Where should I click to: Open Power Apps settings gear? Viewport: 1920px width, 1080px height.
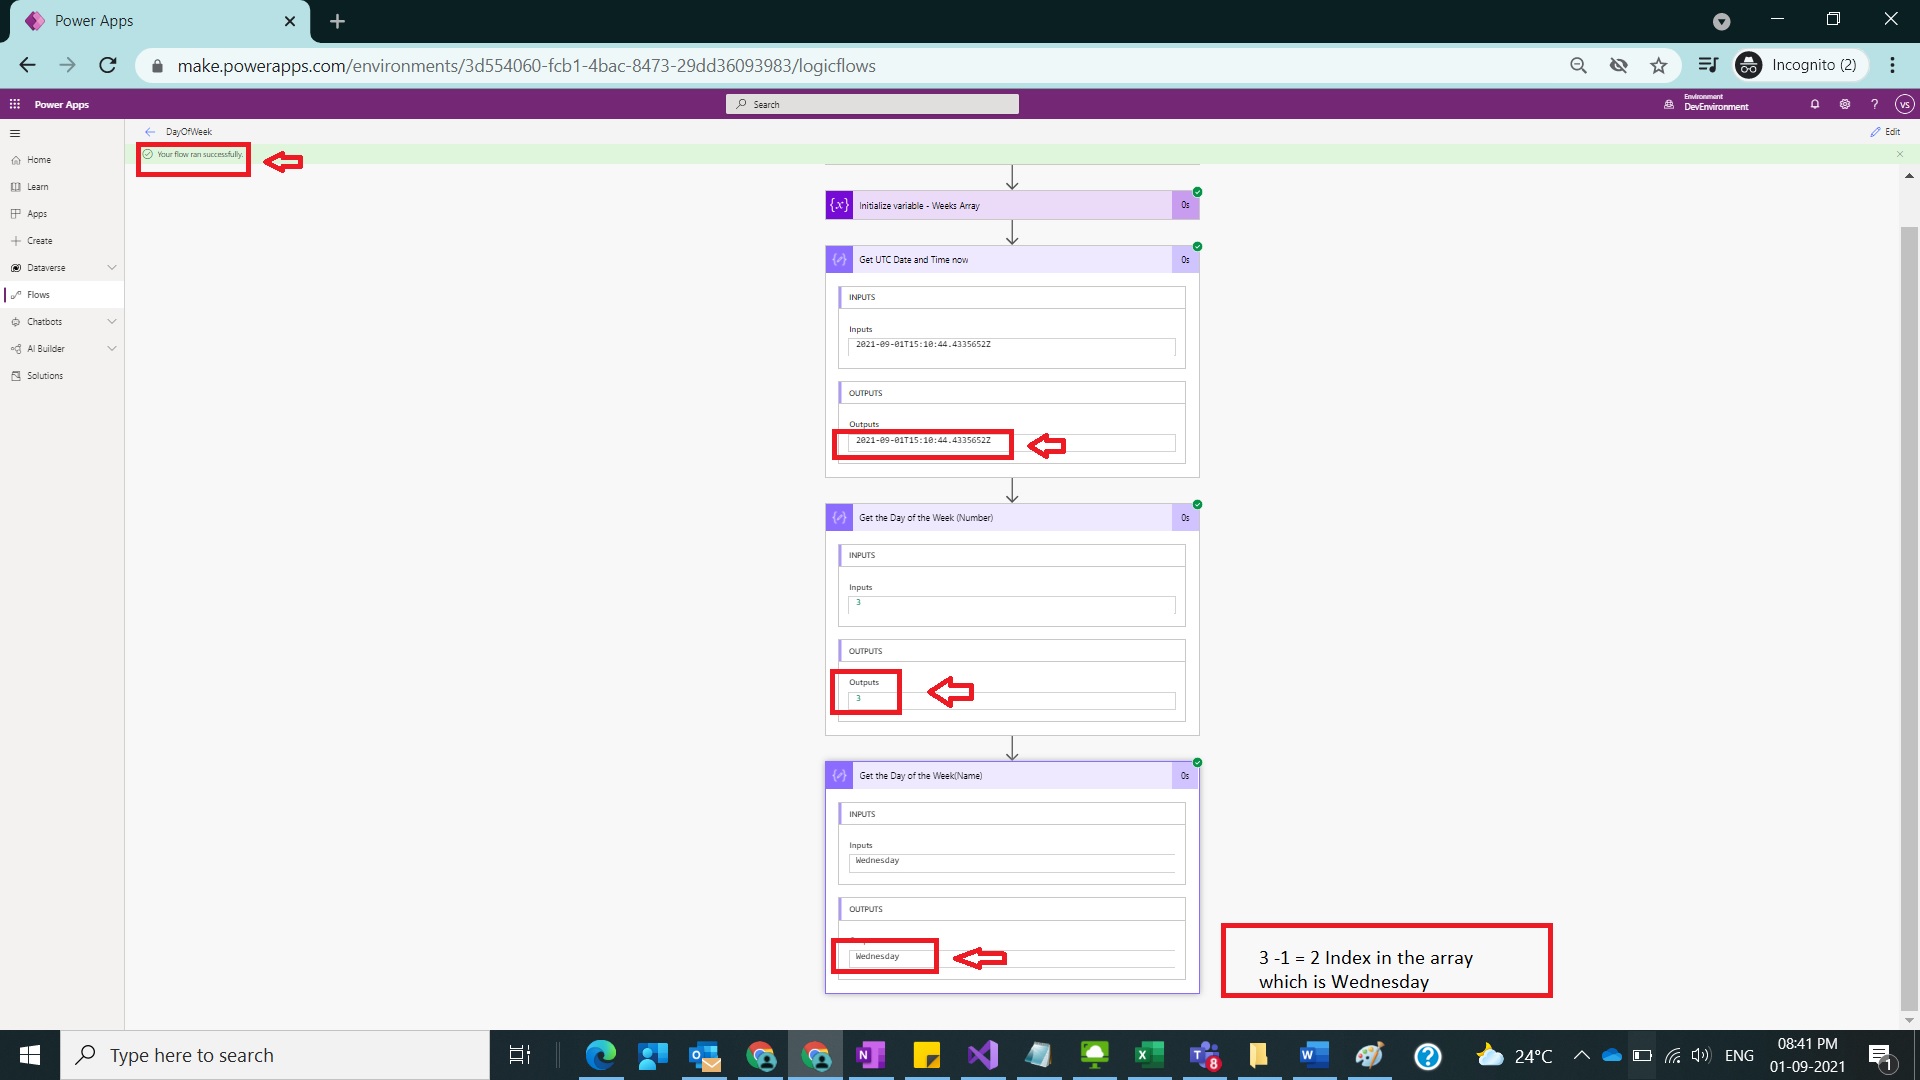click(1845, 103)
